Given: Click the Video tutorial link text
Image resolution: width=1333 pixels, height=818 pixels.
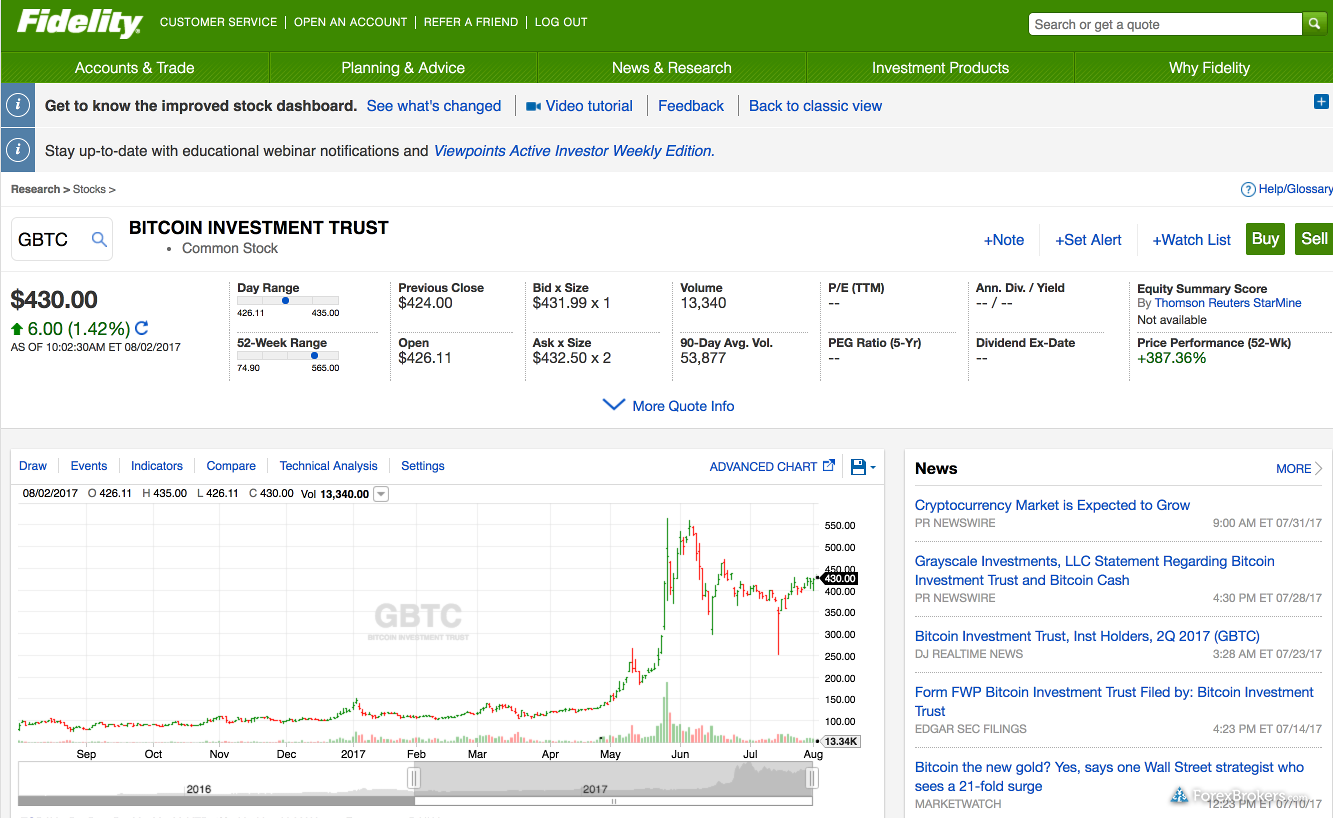Looking at the screenshot, I should coord(589,106).
